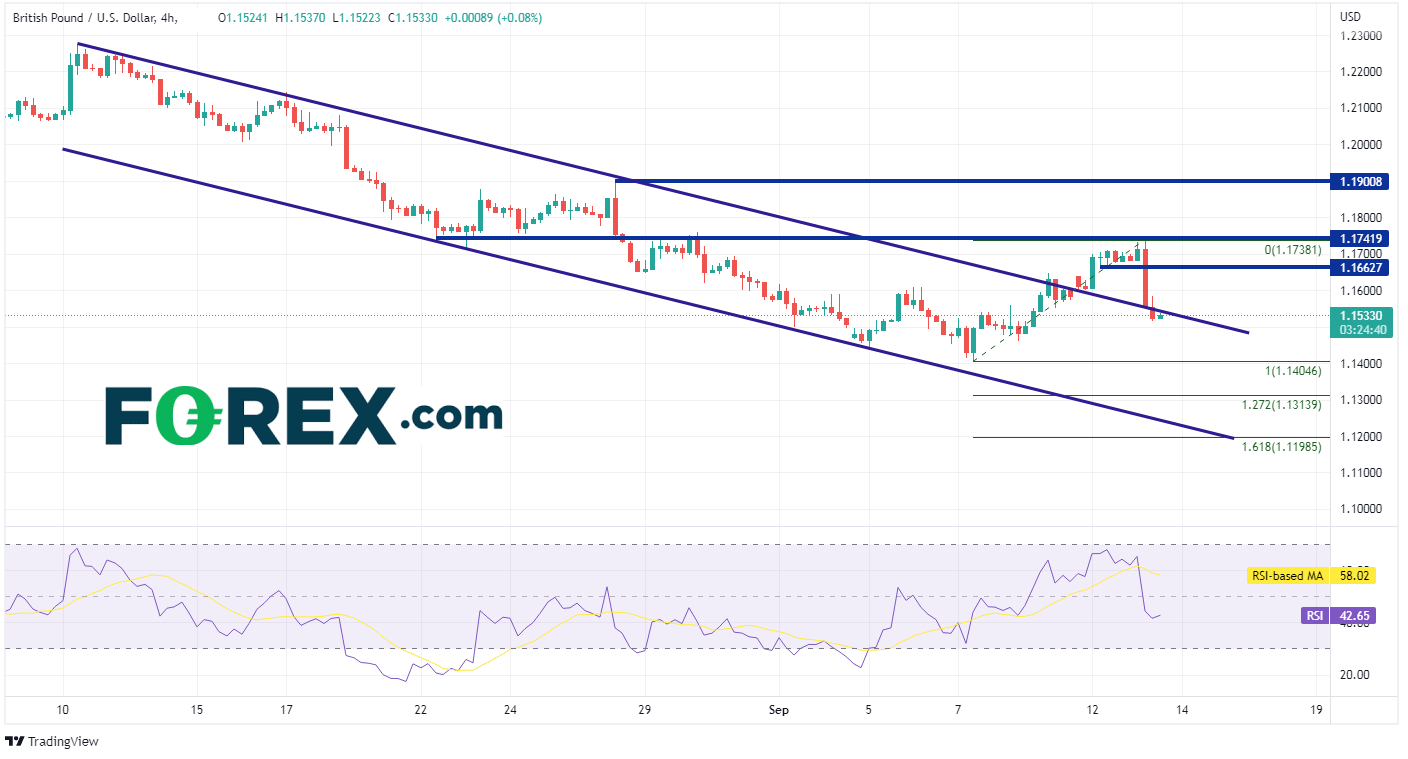Click the USD currency label on price axis
1408x759 pixels.
(1350, 16)
